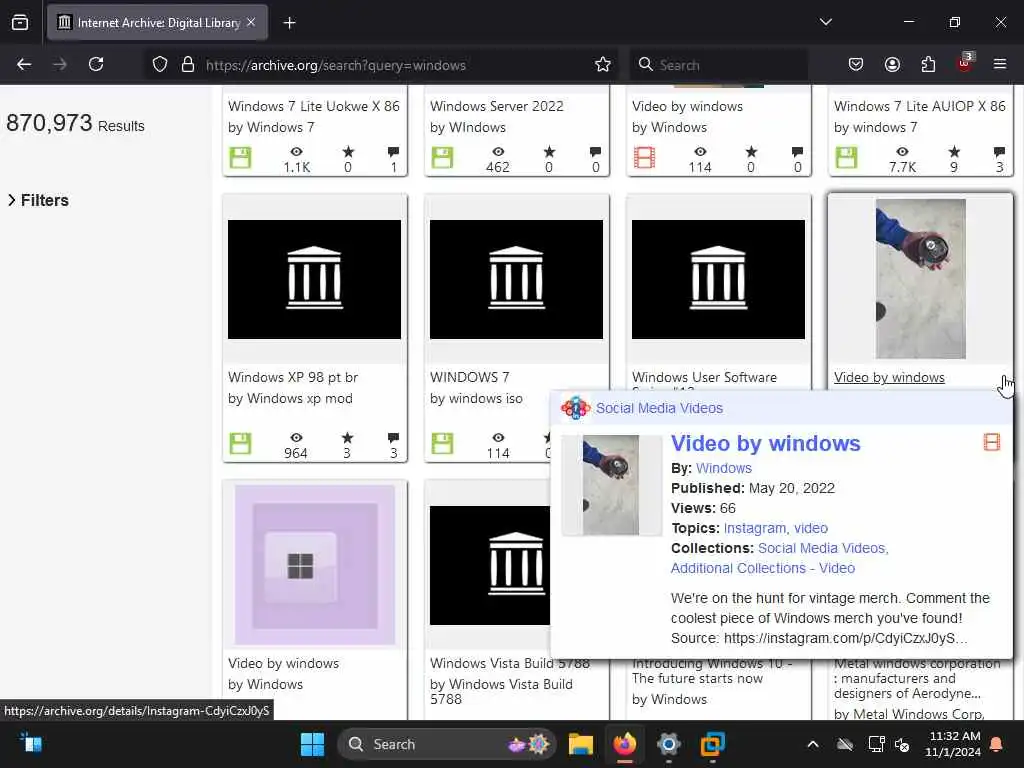1024x768 pixels.
Task: Click the Firefox taskbar icon
Action: point(625,744)
